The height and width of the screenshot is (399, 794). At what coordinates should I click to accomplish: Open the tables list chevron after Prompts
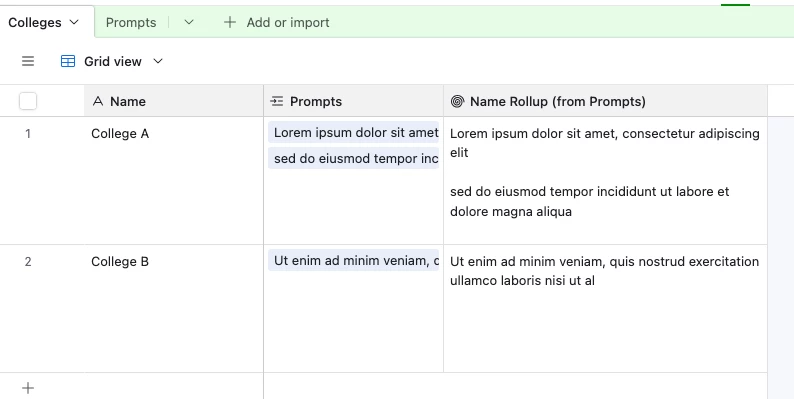189,22
